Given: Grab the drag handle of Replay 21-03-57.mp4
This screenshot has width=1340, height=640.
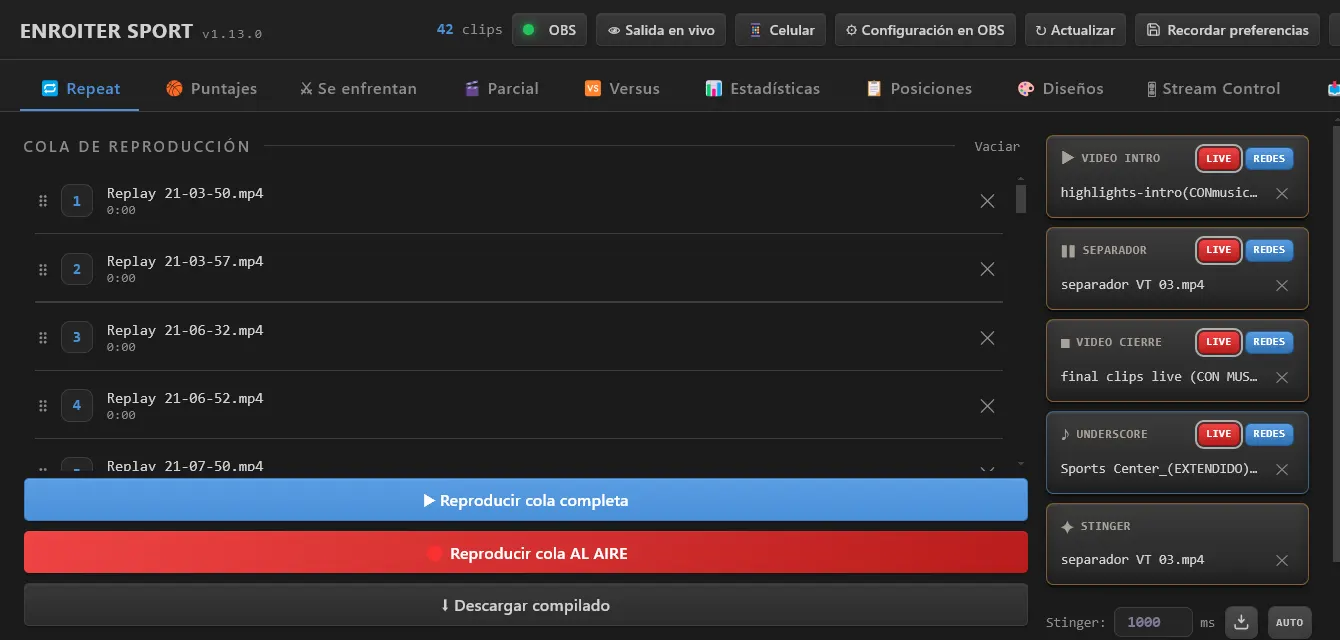Looking at the screenshot, I should [43, 269].
